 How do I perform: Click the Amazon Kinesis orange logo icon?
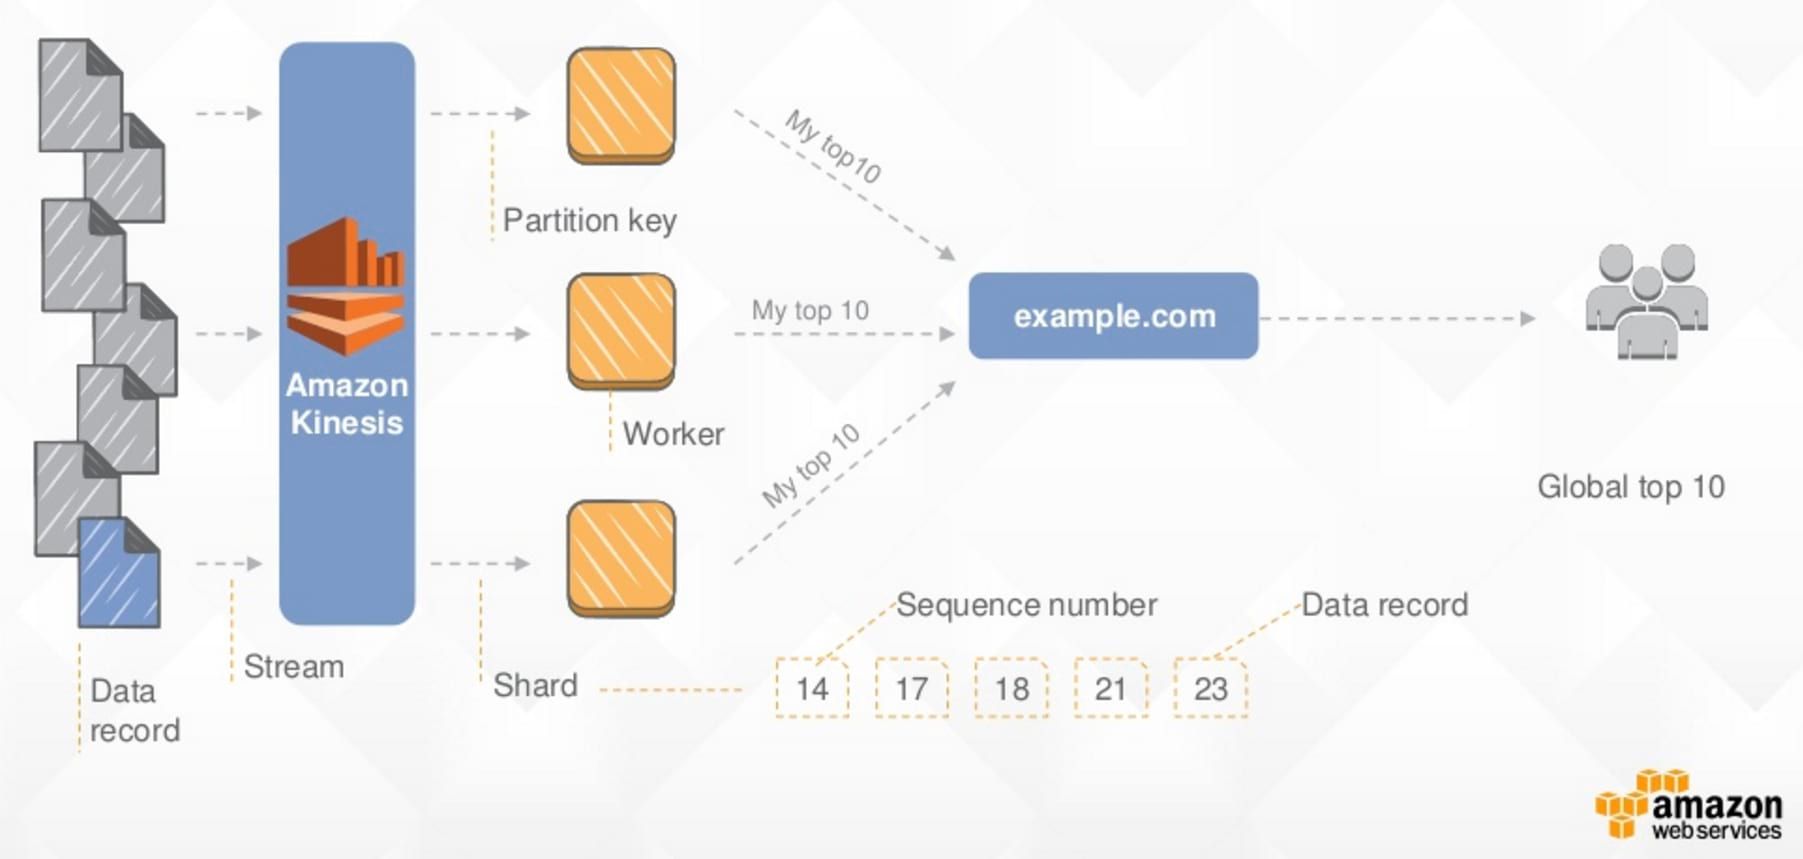pos(346,287)
